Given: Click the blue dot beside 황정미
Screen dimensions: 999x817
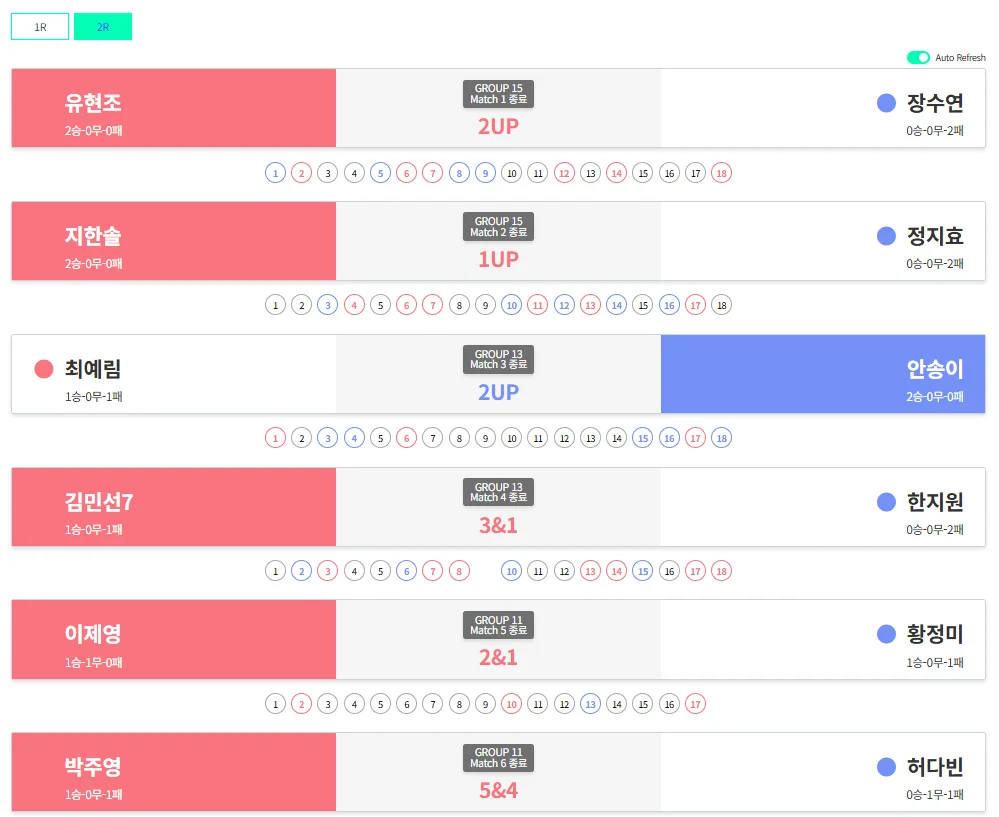Looking at the screenshot, I should point(885,634).
